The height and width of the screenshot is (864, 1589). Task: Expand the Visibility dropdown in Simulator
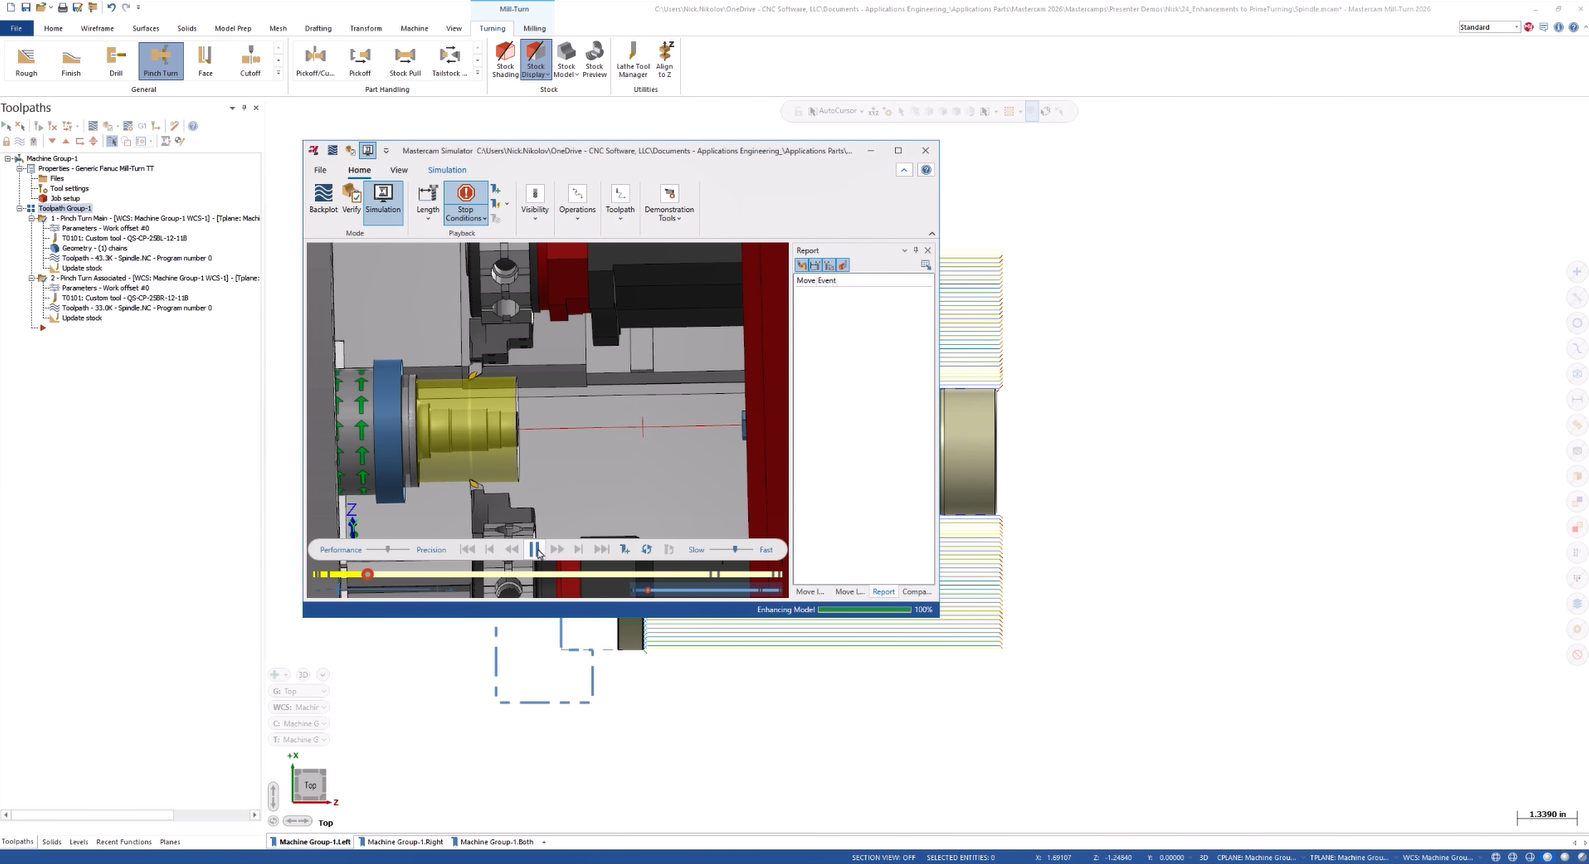click(535, 201)
